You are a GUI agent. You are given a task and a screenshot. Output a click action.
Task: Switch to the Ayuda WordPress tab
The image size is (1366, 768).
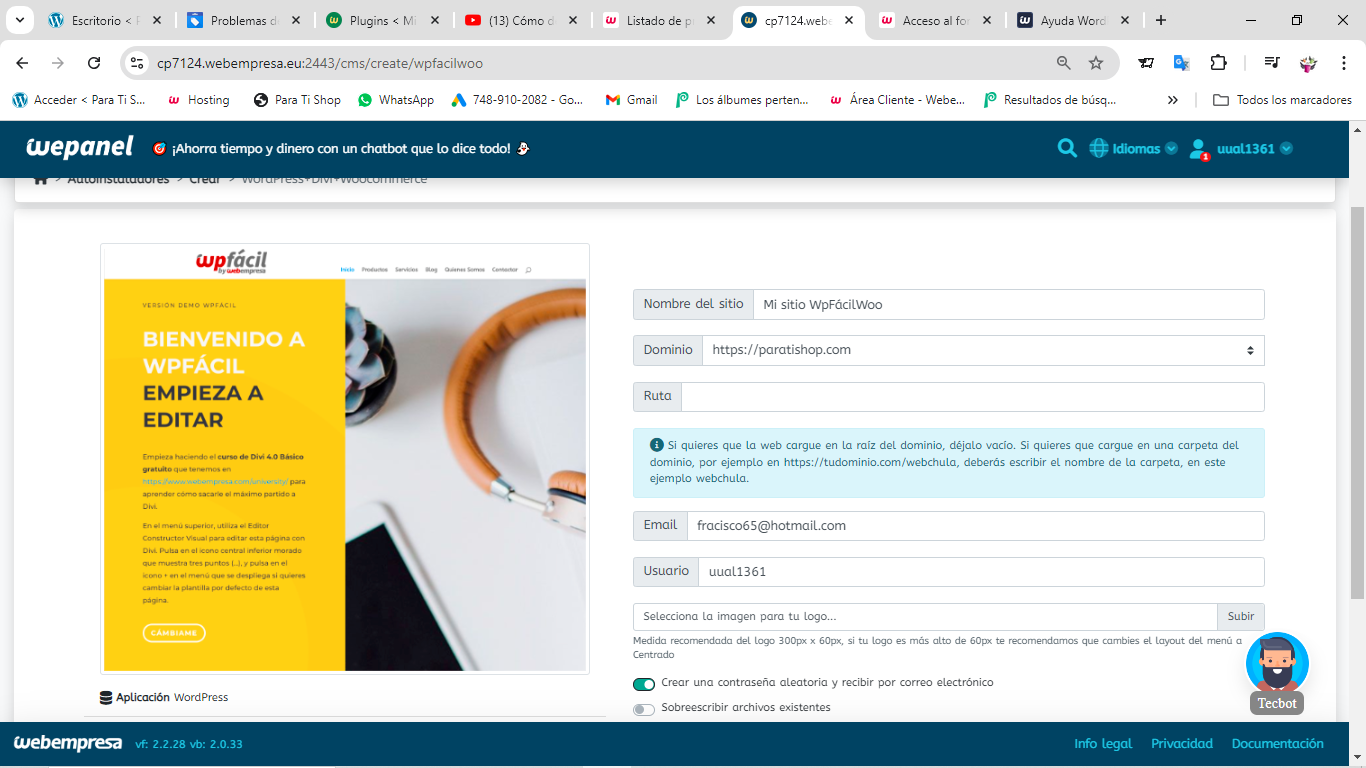click(1075, 20)
